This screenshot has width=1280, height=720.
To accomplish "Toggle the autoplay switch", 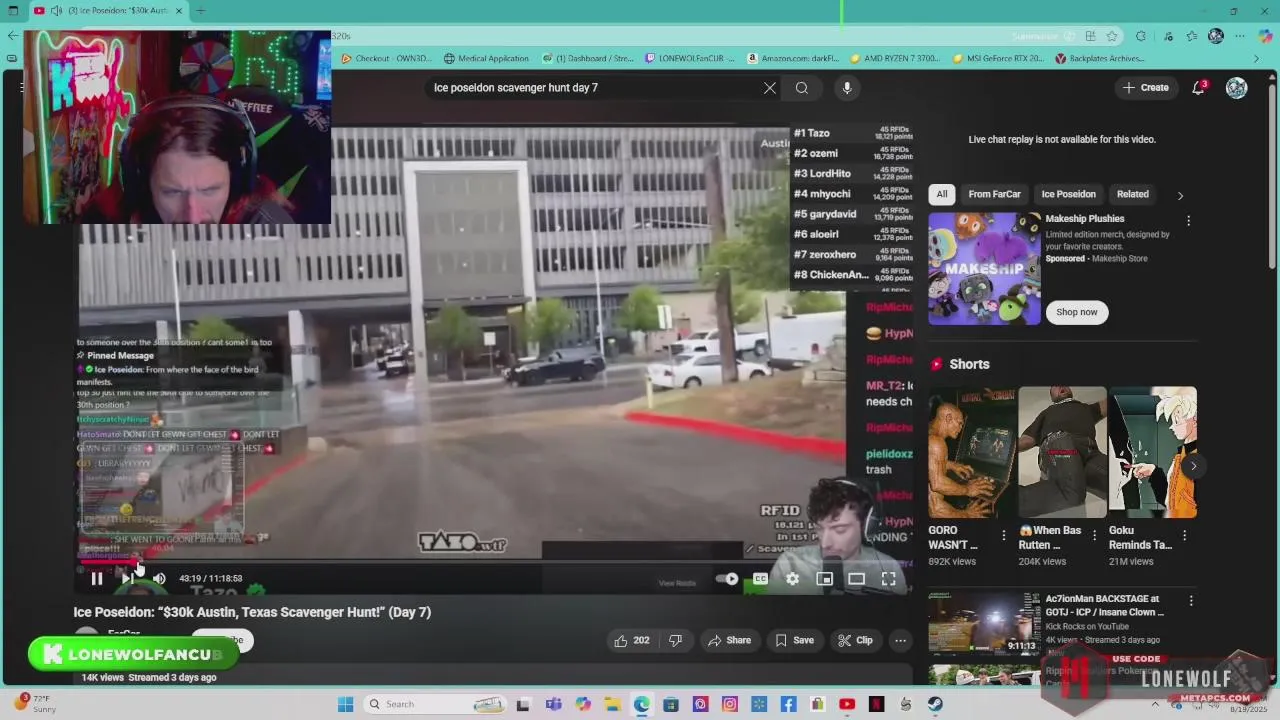I will 728,579.
